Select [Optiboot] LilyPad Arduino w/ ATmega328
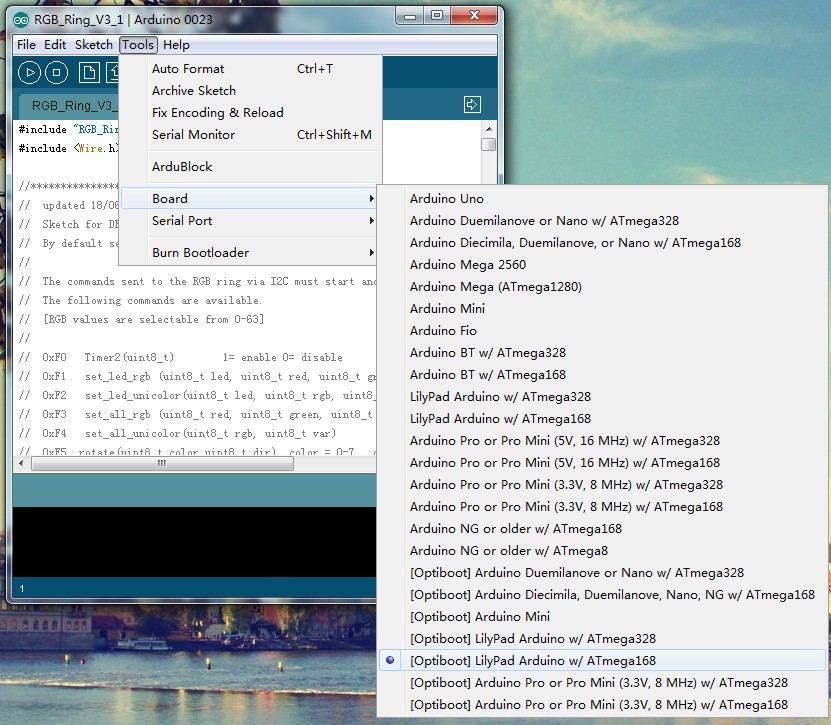The image size is (831, 725). pyautogui.click(x=602, y=639)
